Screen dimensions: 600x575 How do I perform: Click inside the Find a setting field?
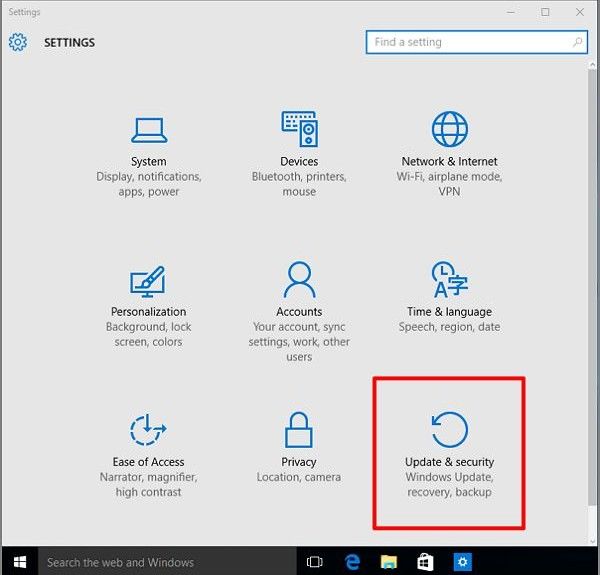pos(476,42)
